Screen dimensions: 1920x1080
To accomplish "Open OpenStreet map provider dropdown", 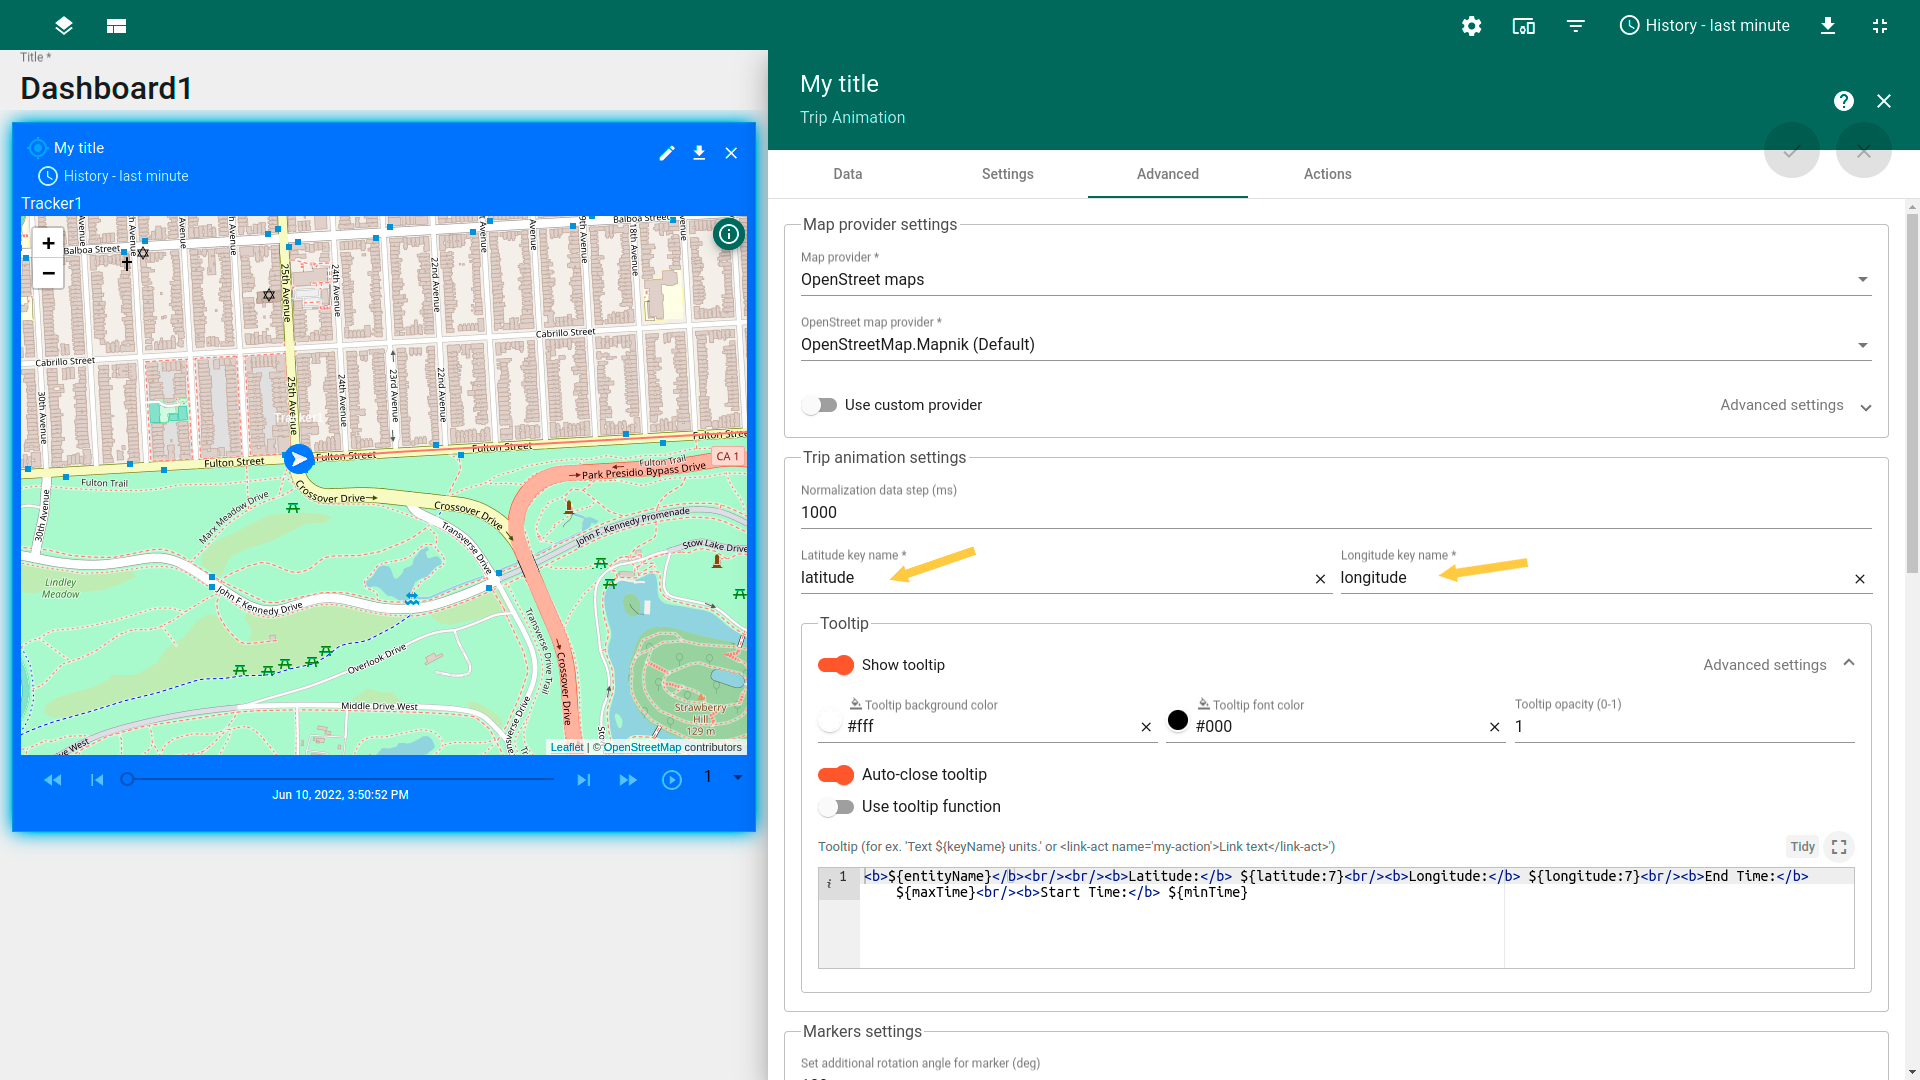I will pos(1336,345).
